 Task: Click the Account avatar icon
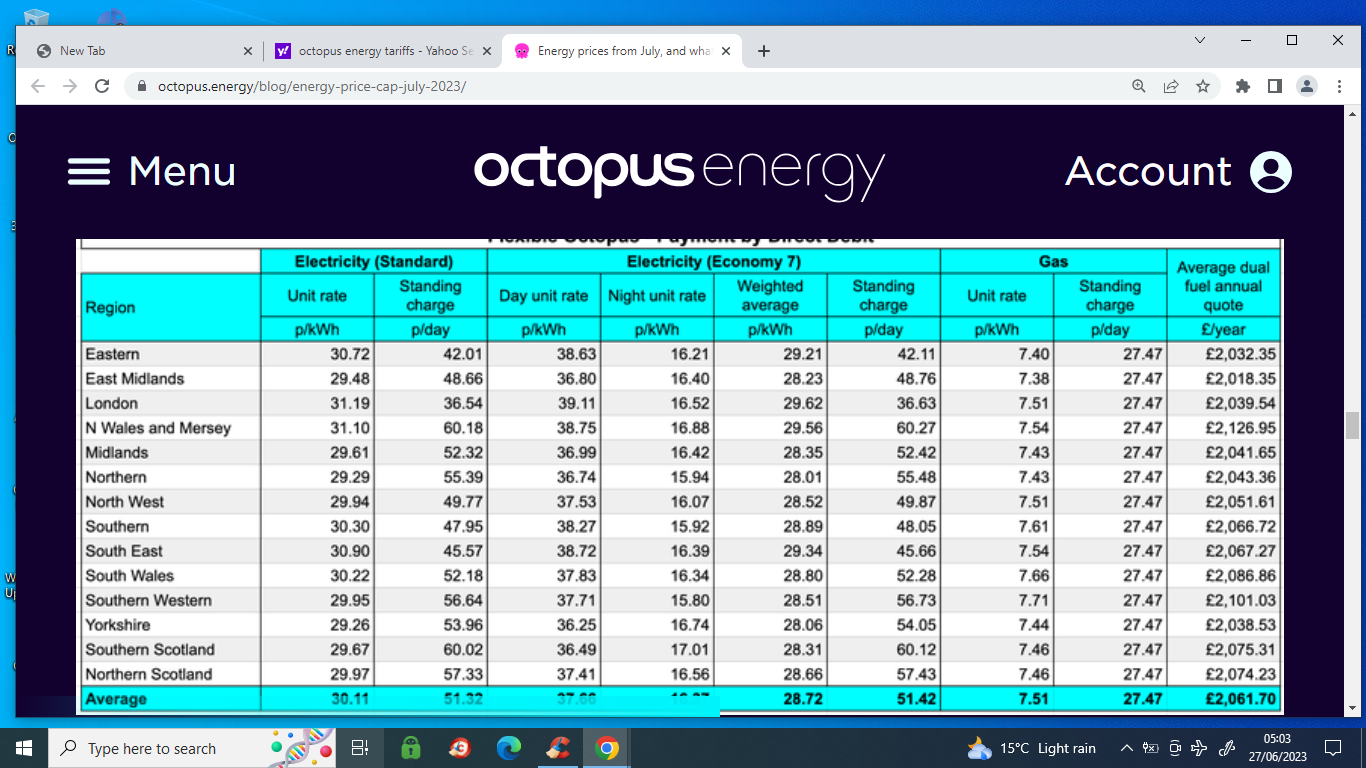(x=1271, y=172)
